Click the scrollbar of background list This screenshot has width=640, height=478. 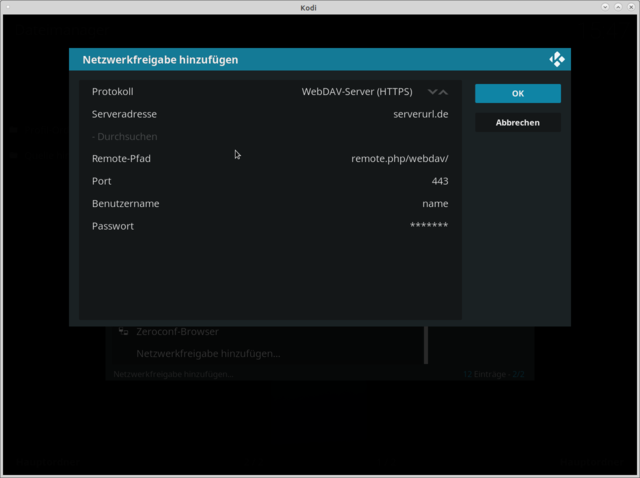(426, 345)
